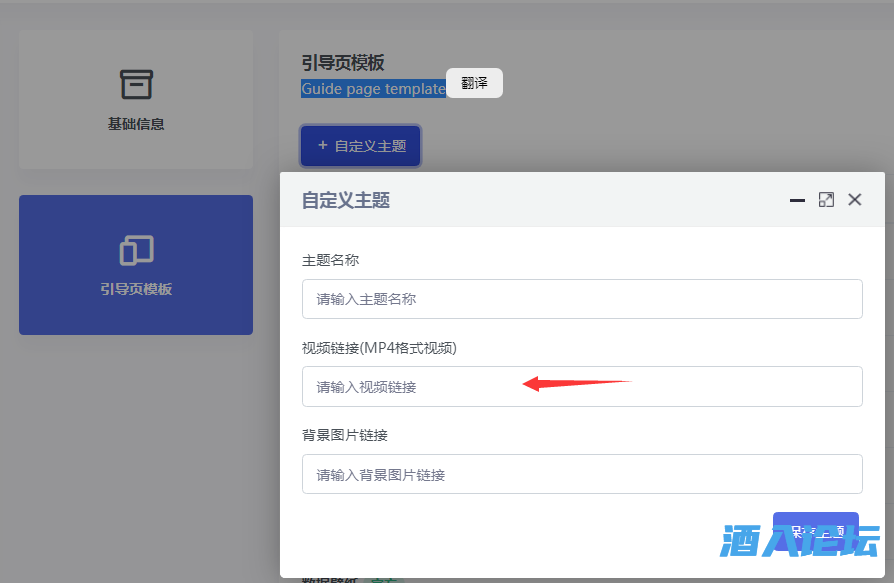Click the 主题名称 theme name input field
The image size is (894, 583).
coord(582,298)
